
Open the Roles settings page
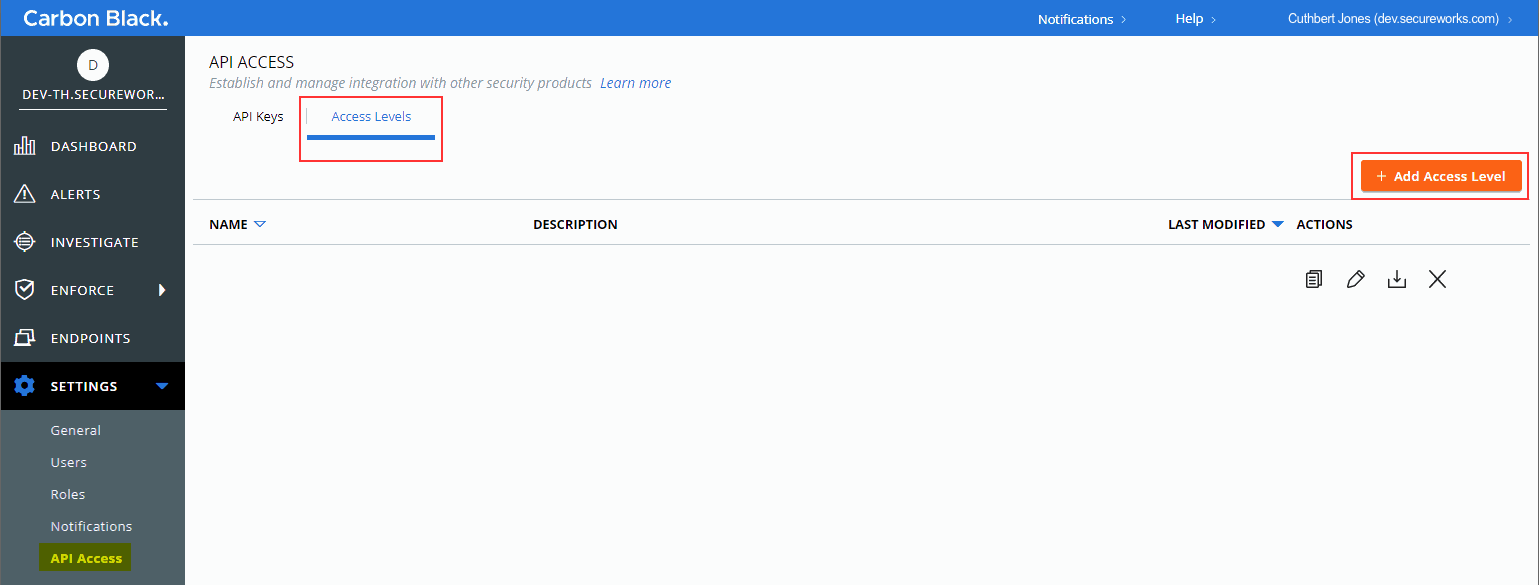point(68,494)
